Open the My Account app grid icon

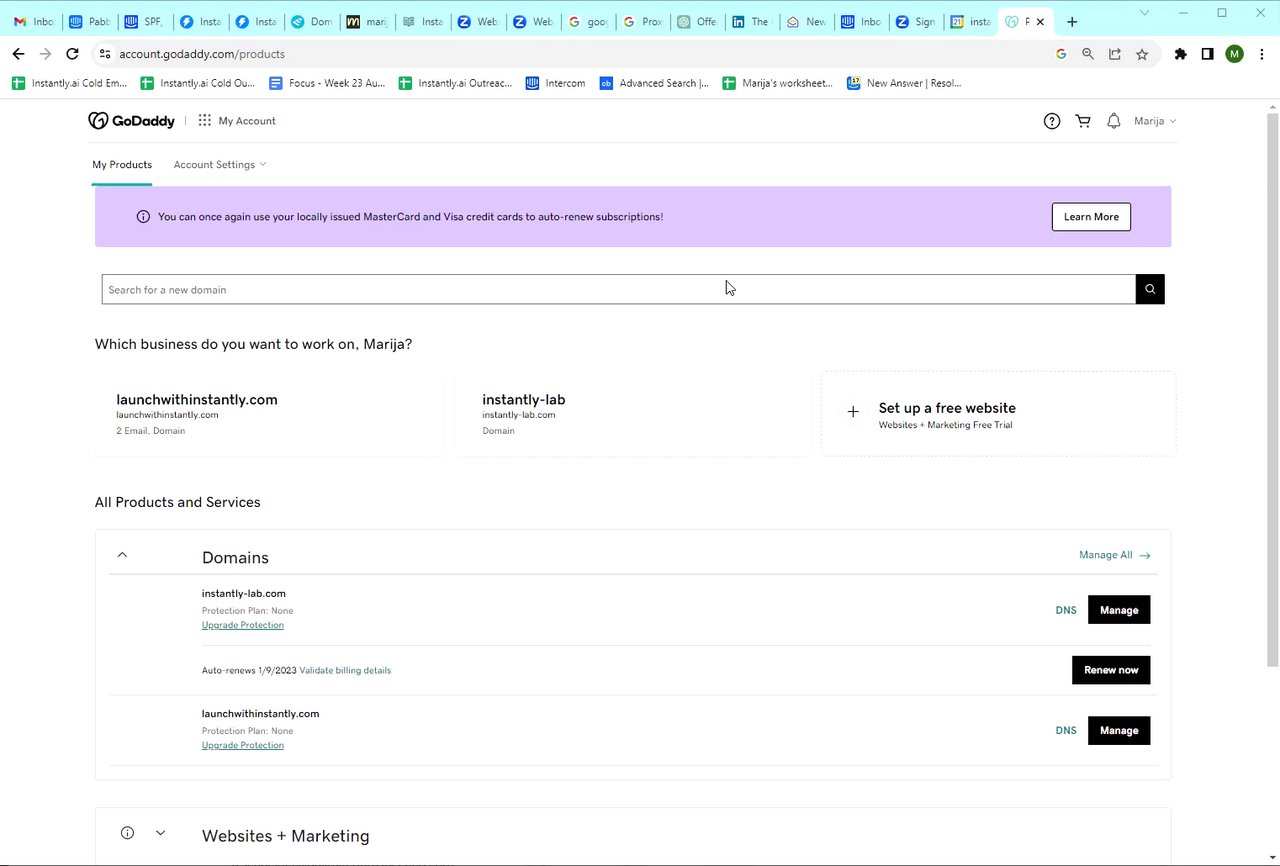click(204, 121)
